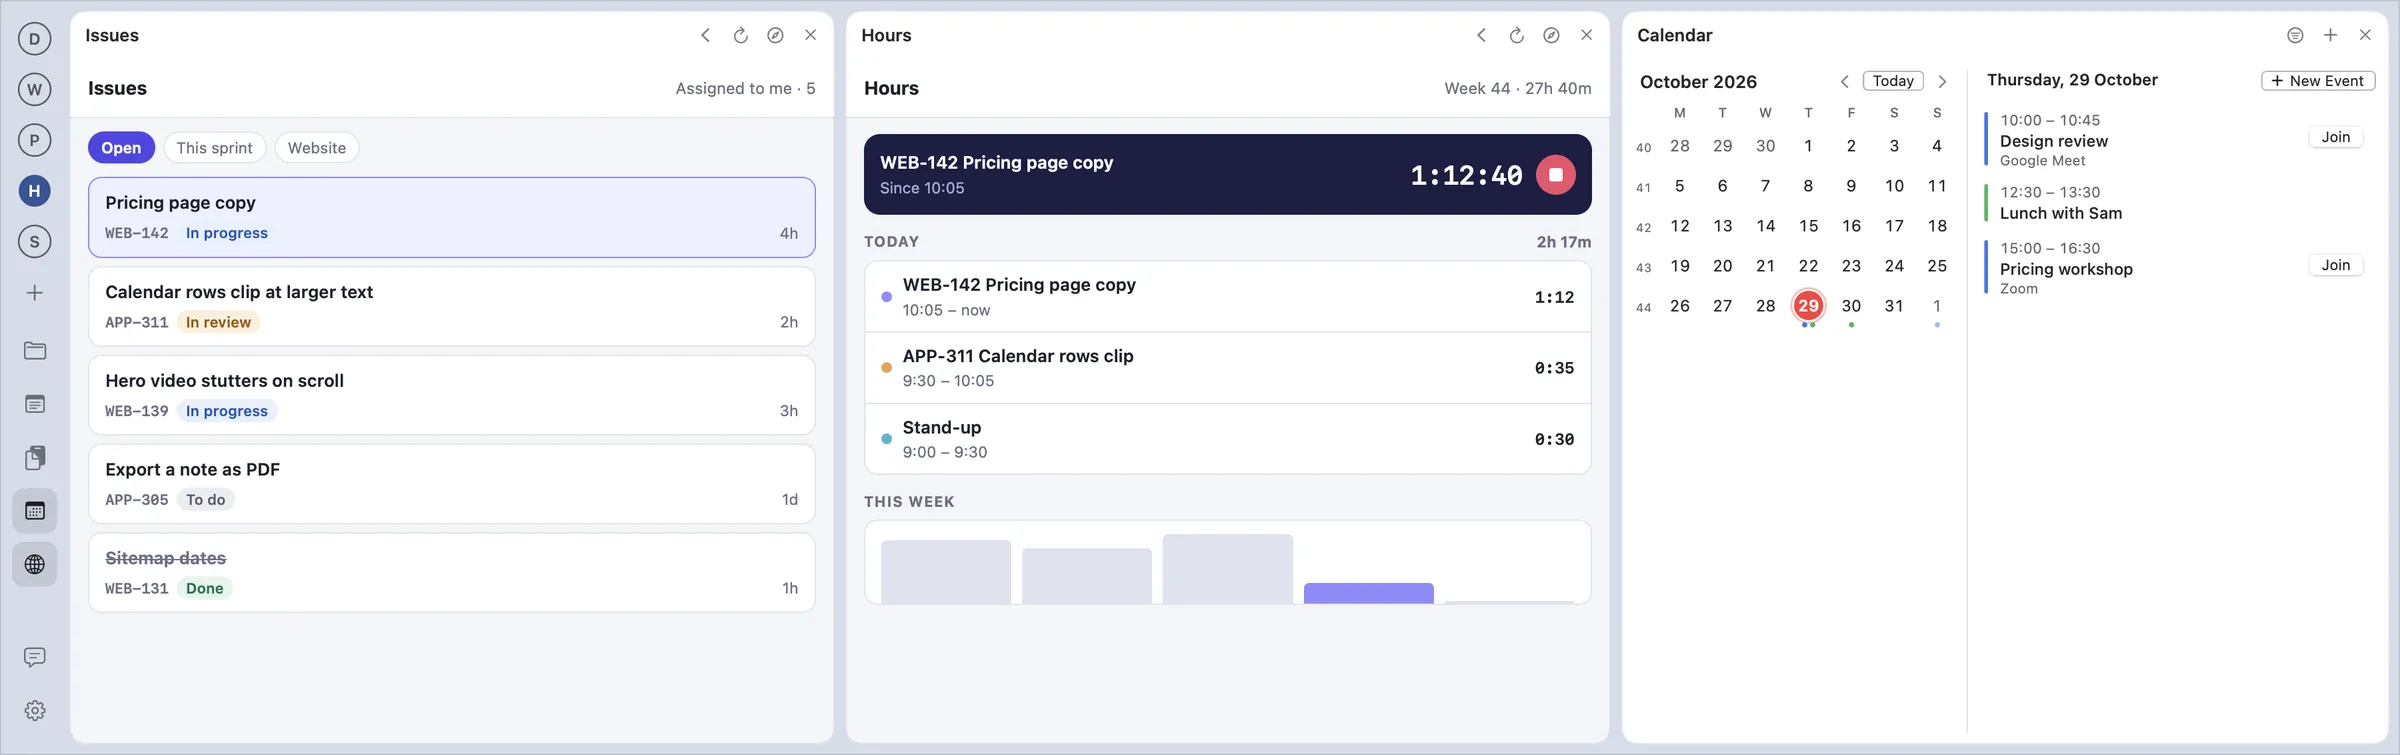The height and width of the screenshot is (755, 2400).
Task: Click the plus icon in the Calendar panel header
Action: (2330, 35)
